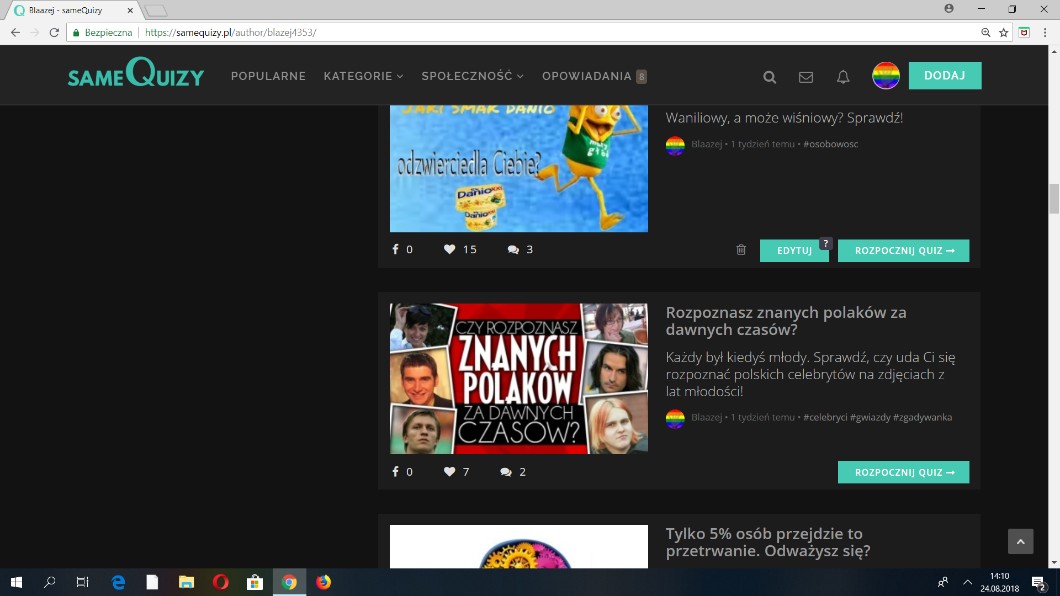Click the scroll-to-top arrow button
Screen dimensions: 1060x596
click(x=1020, y=541)
